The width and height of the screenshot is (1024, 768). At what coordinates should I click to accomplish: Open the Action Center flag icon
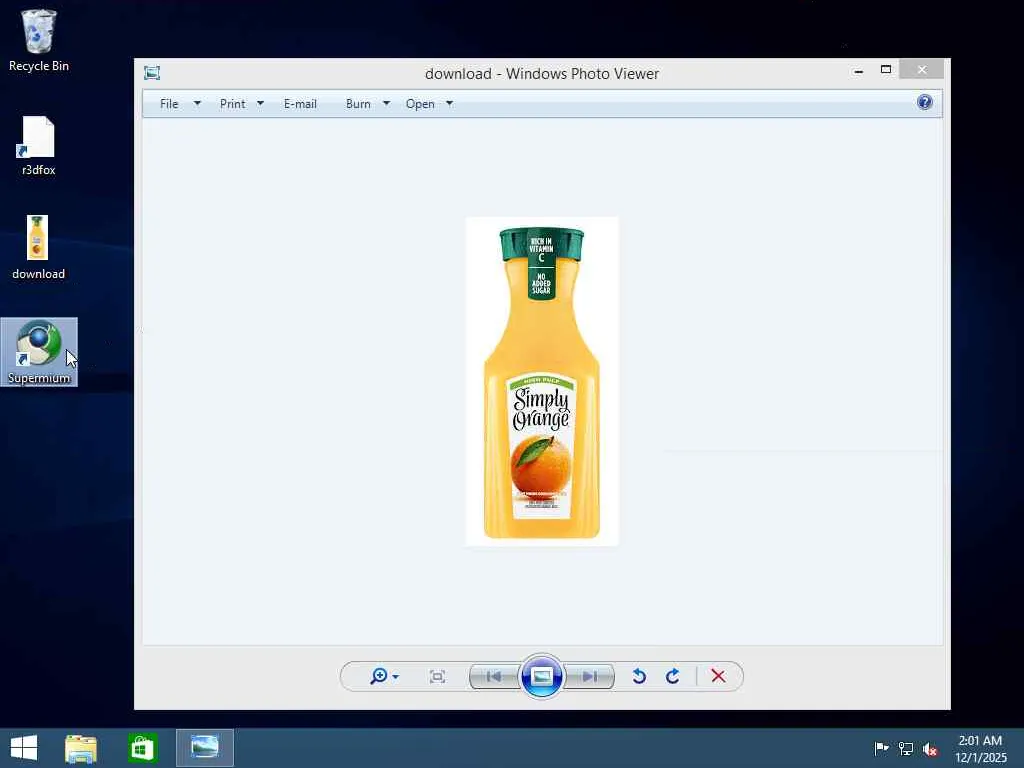tap(881, 748)
